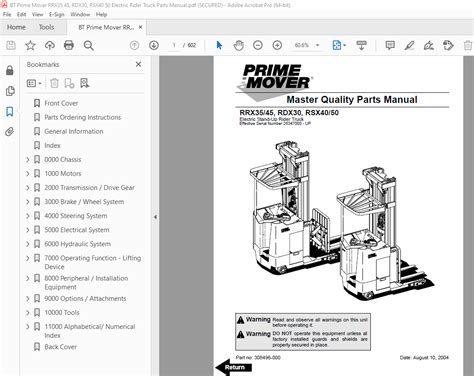Select the Hand pan tool
This screenshot has width=474, height=376.
[x=238, y=45]
